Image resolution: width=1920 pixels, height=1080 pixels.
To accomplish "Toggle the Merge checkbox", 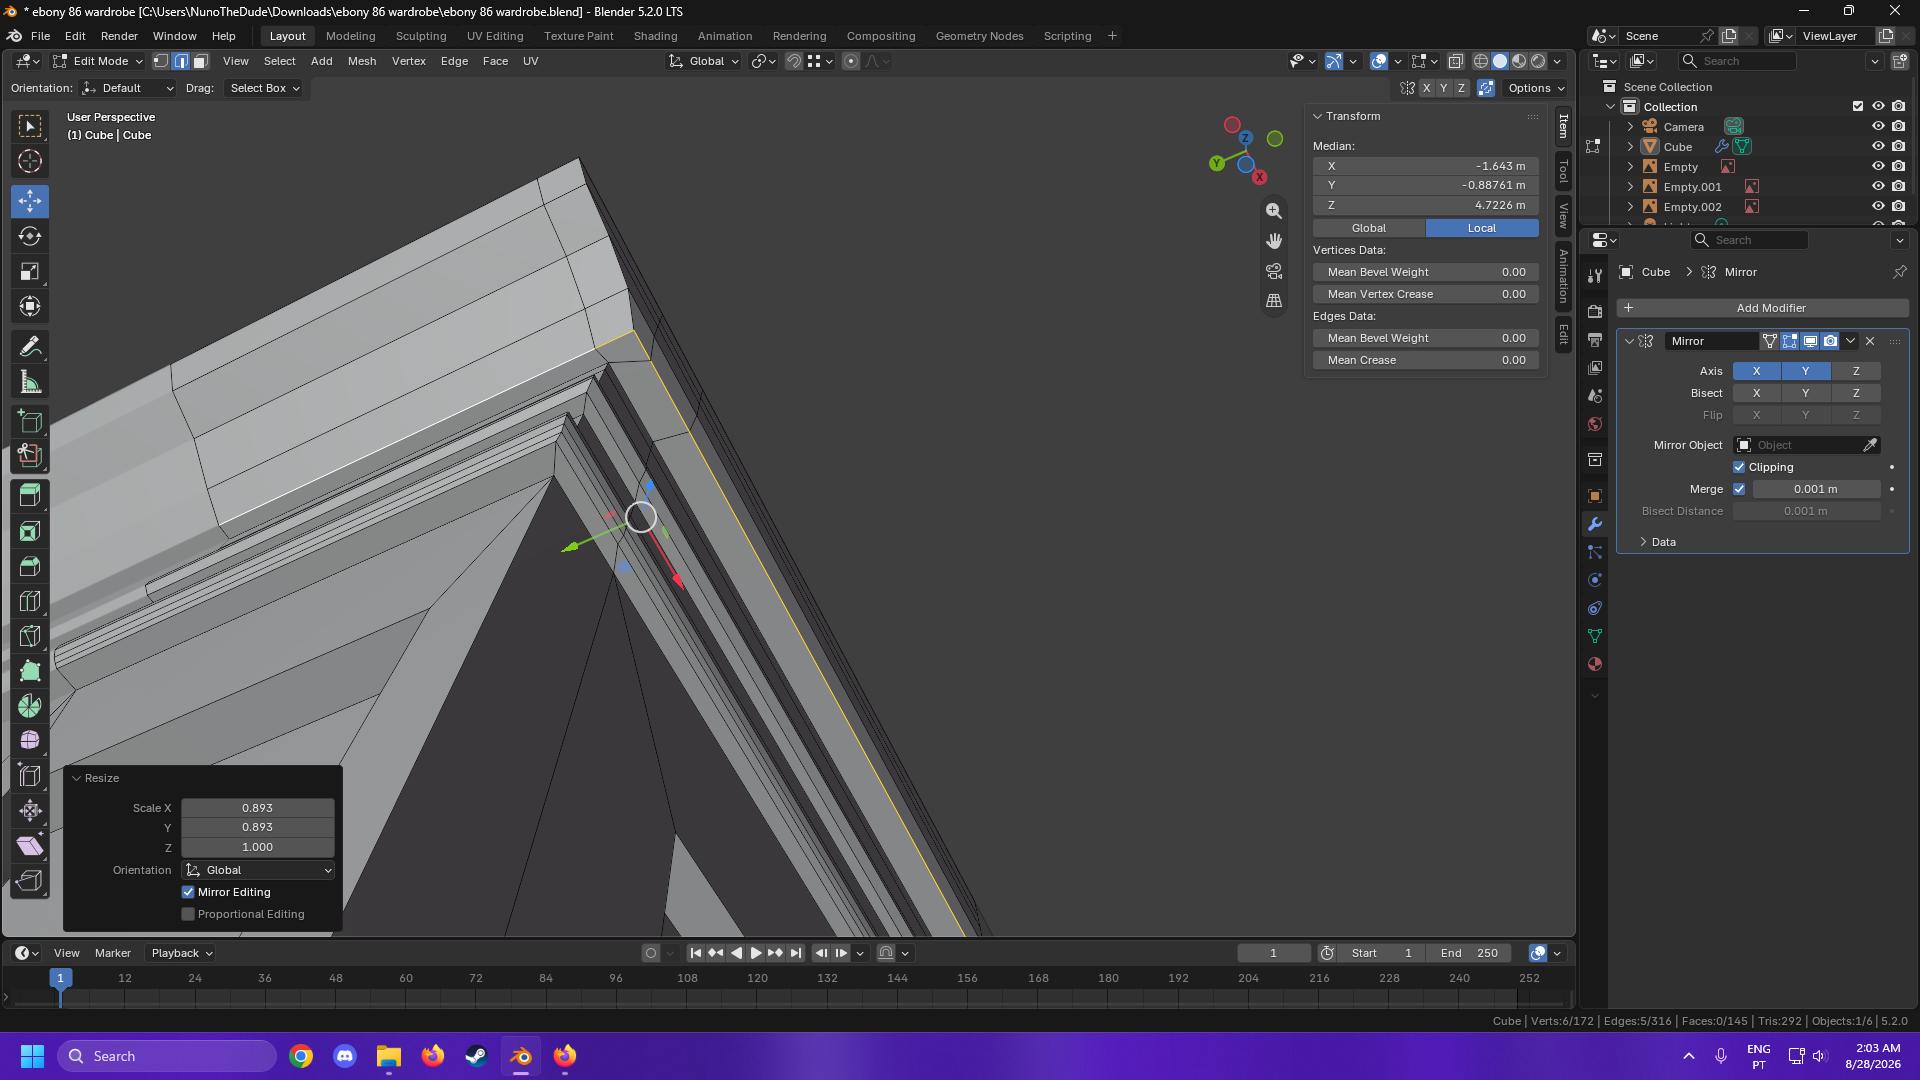I will pos(1739,489).
